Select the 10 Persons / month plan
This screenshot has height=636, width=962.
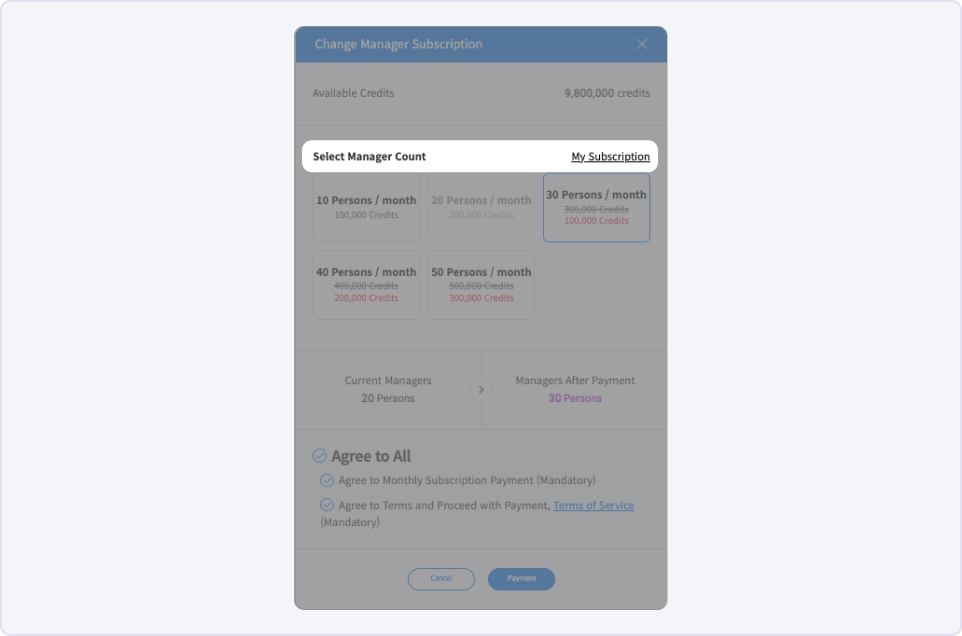click(x=366, y=207)
